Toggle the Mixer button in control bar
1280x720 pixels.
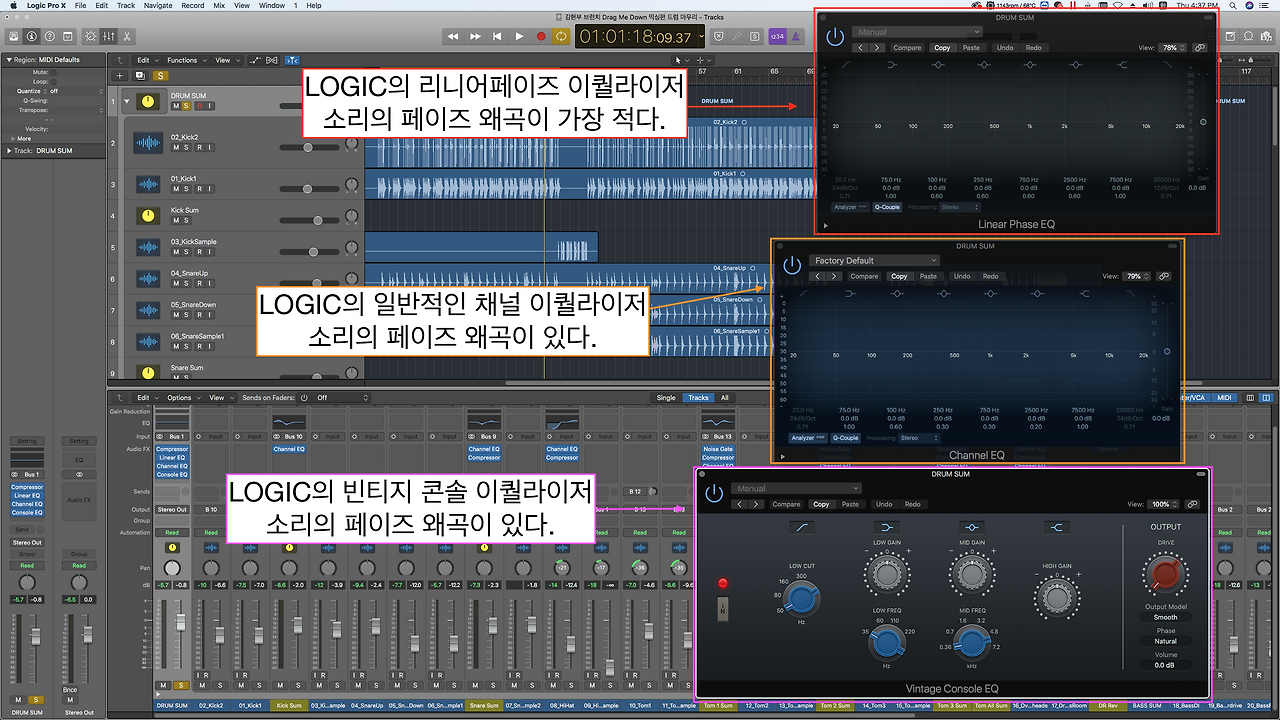pyautogui.click(x=109, y=36)
